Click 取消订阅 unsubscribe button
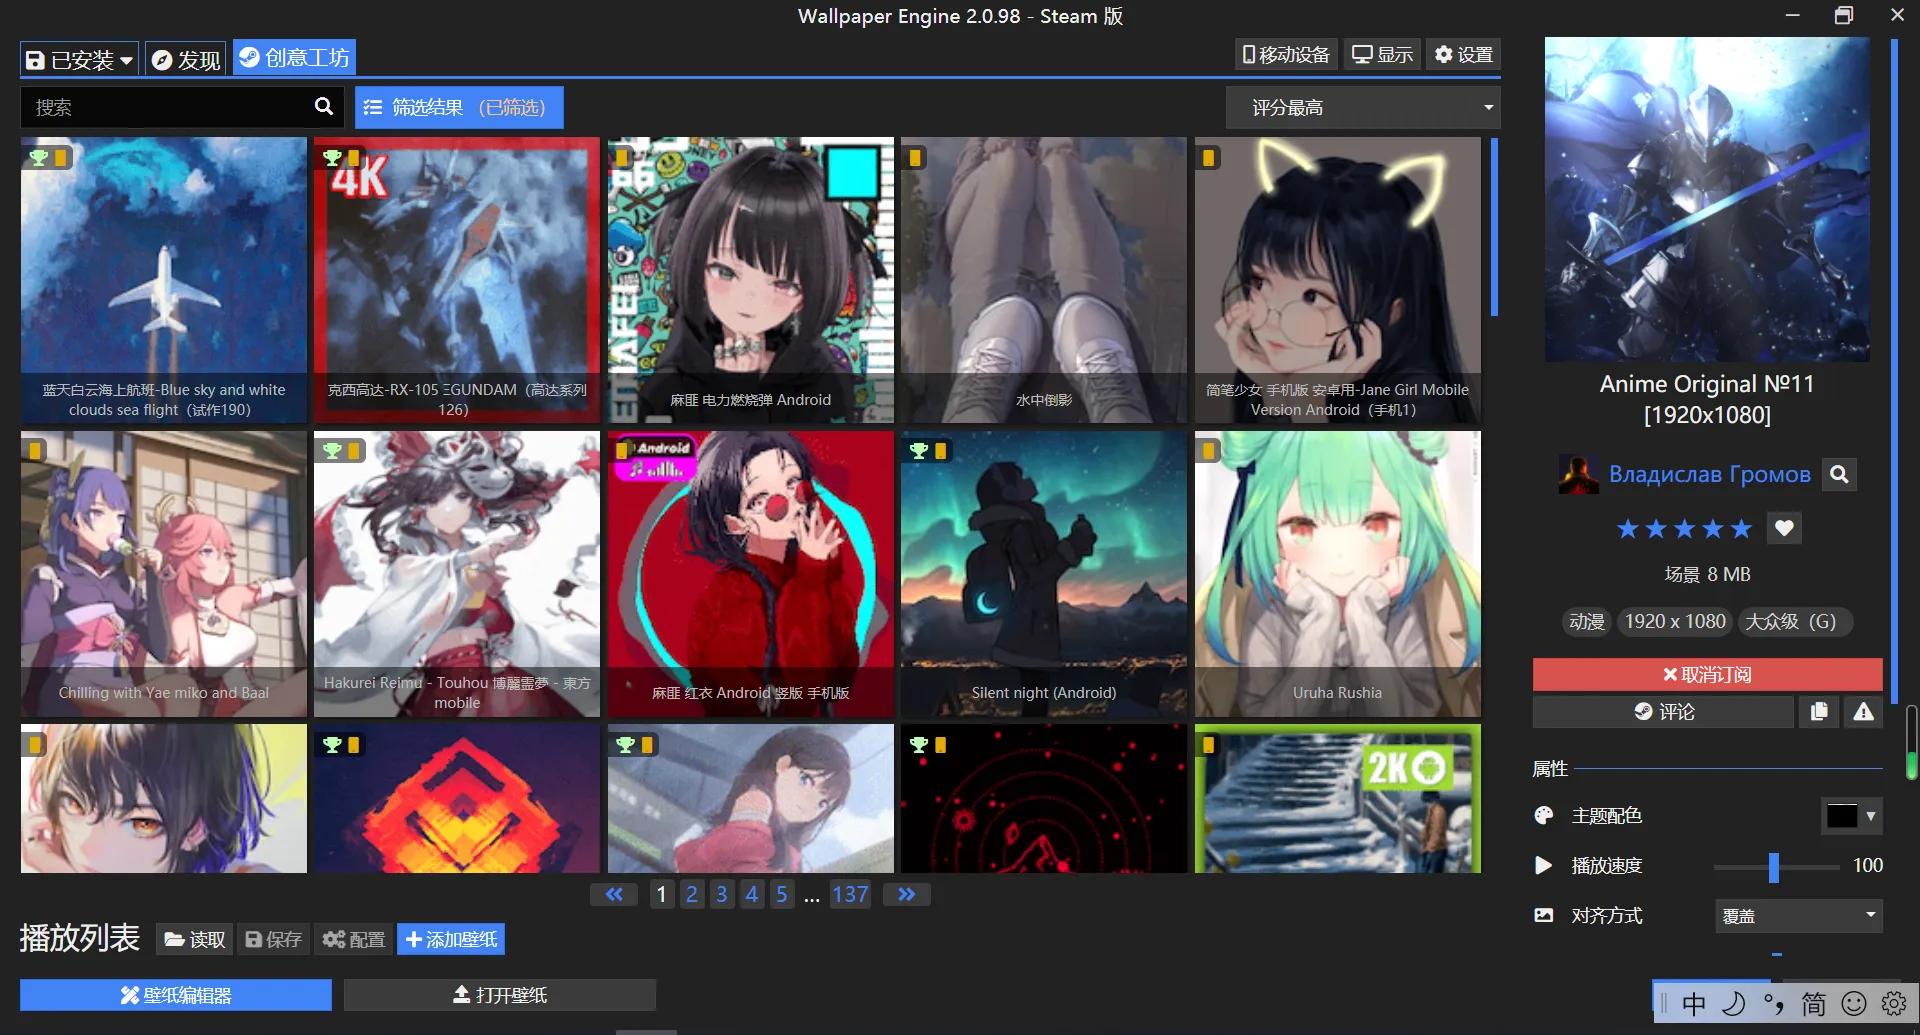 [x=1707, y=675]
